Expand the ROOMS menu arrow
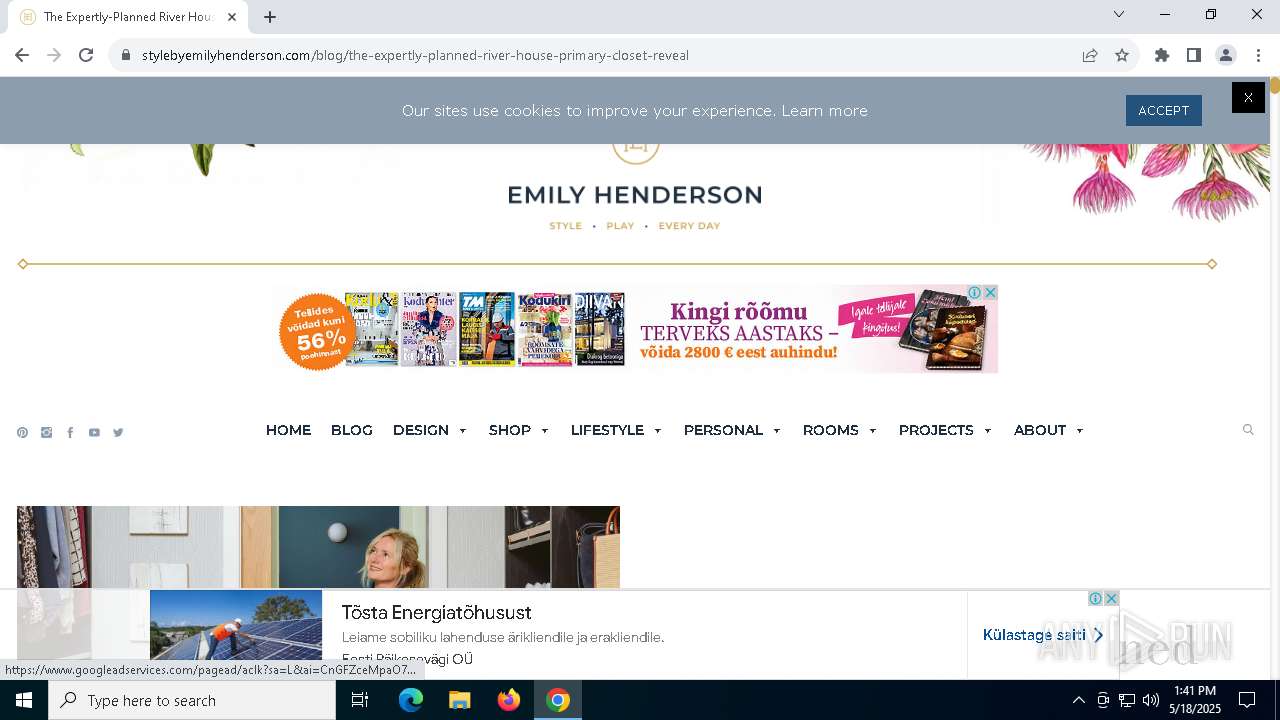Image resolution: width=1280 pixels, height=720 pixels. click(x=872, y=431)
